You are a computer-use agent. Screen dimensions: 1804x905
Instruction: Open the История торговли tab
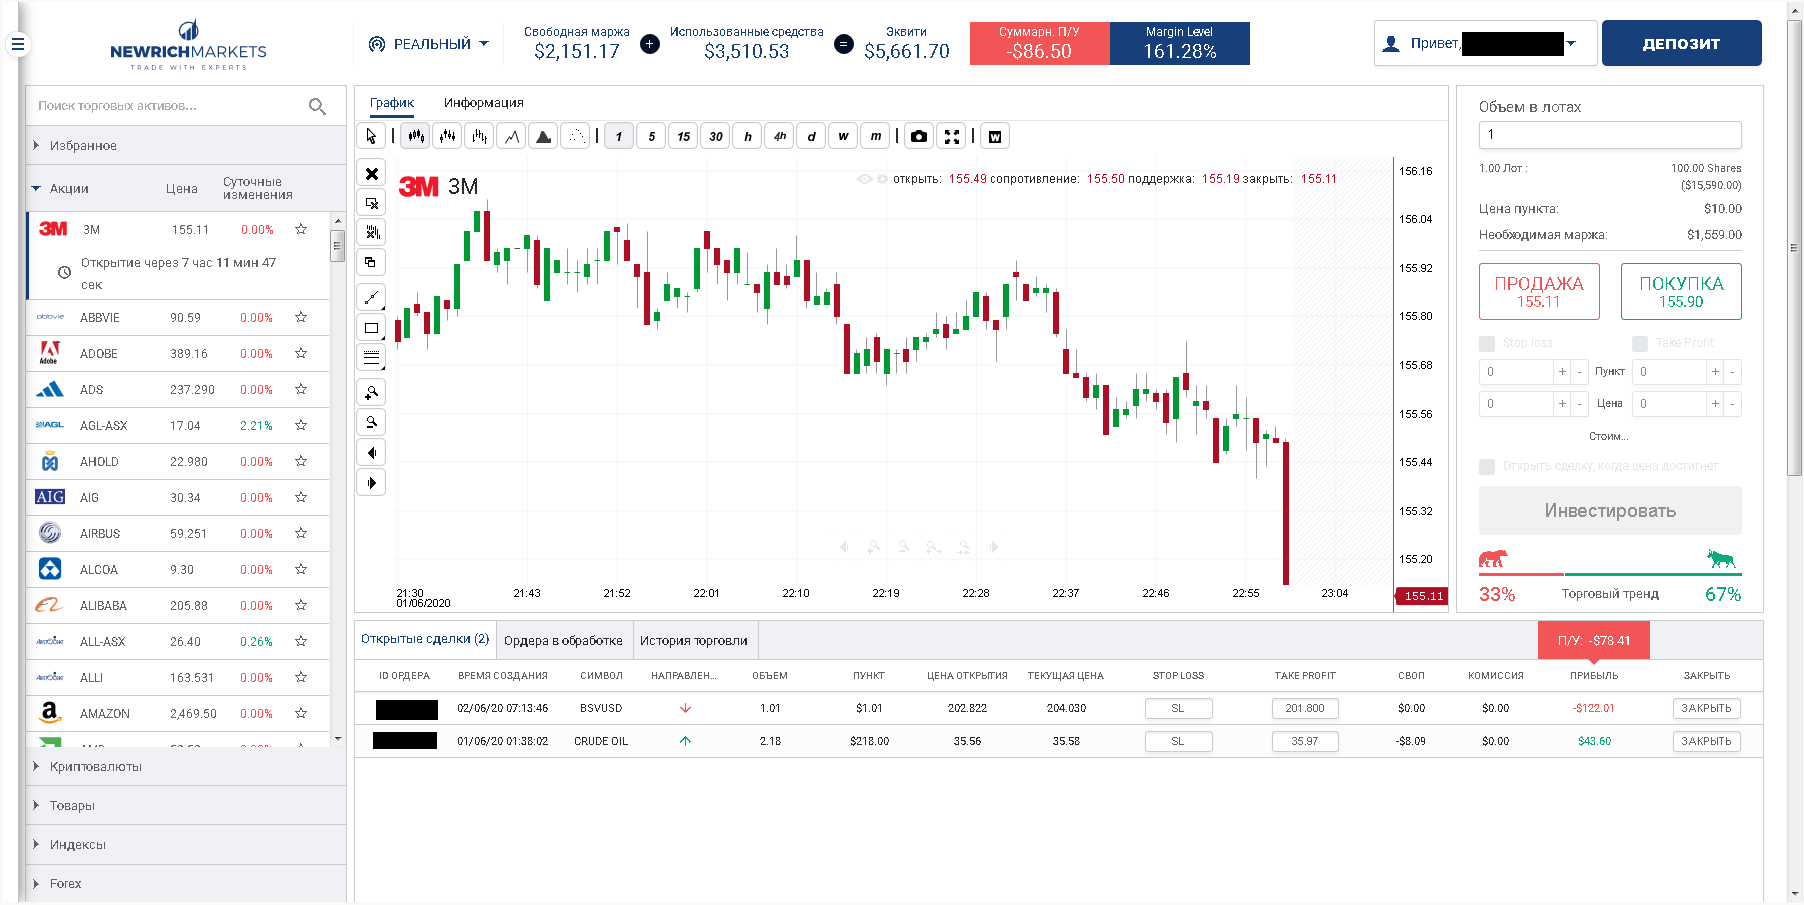coord(694,640)
